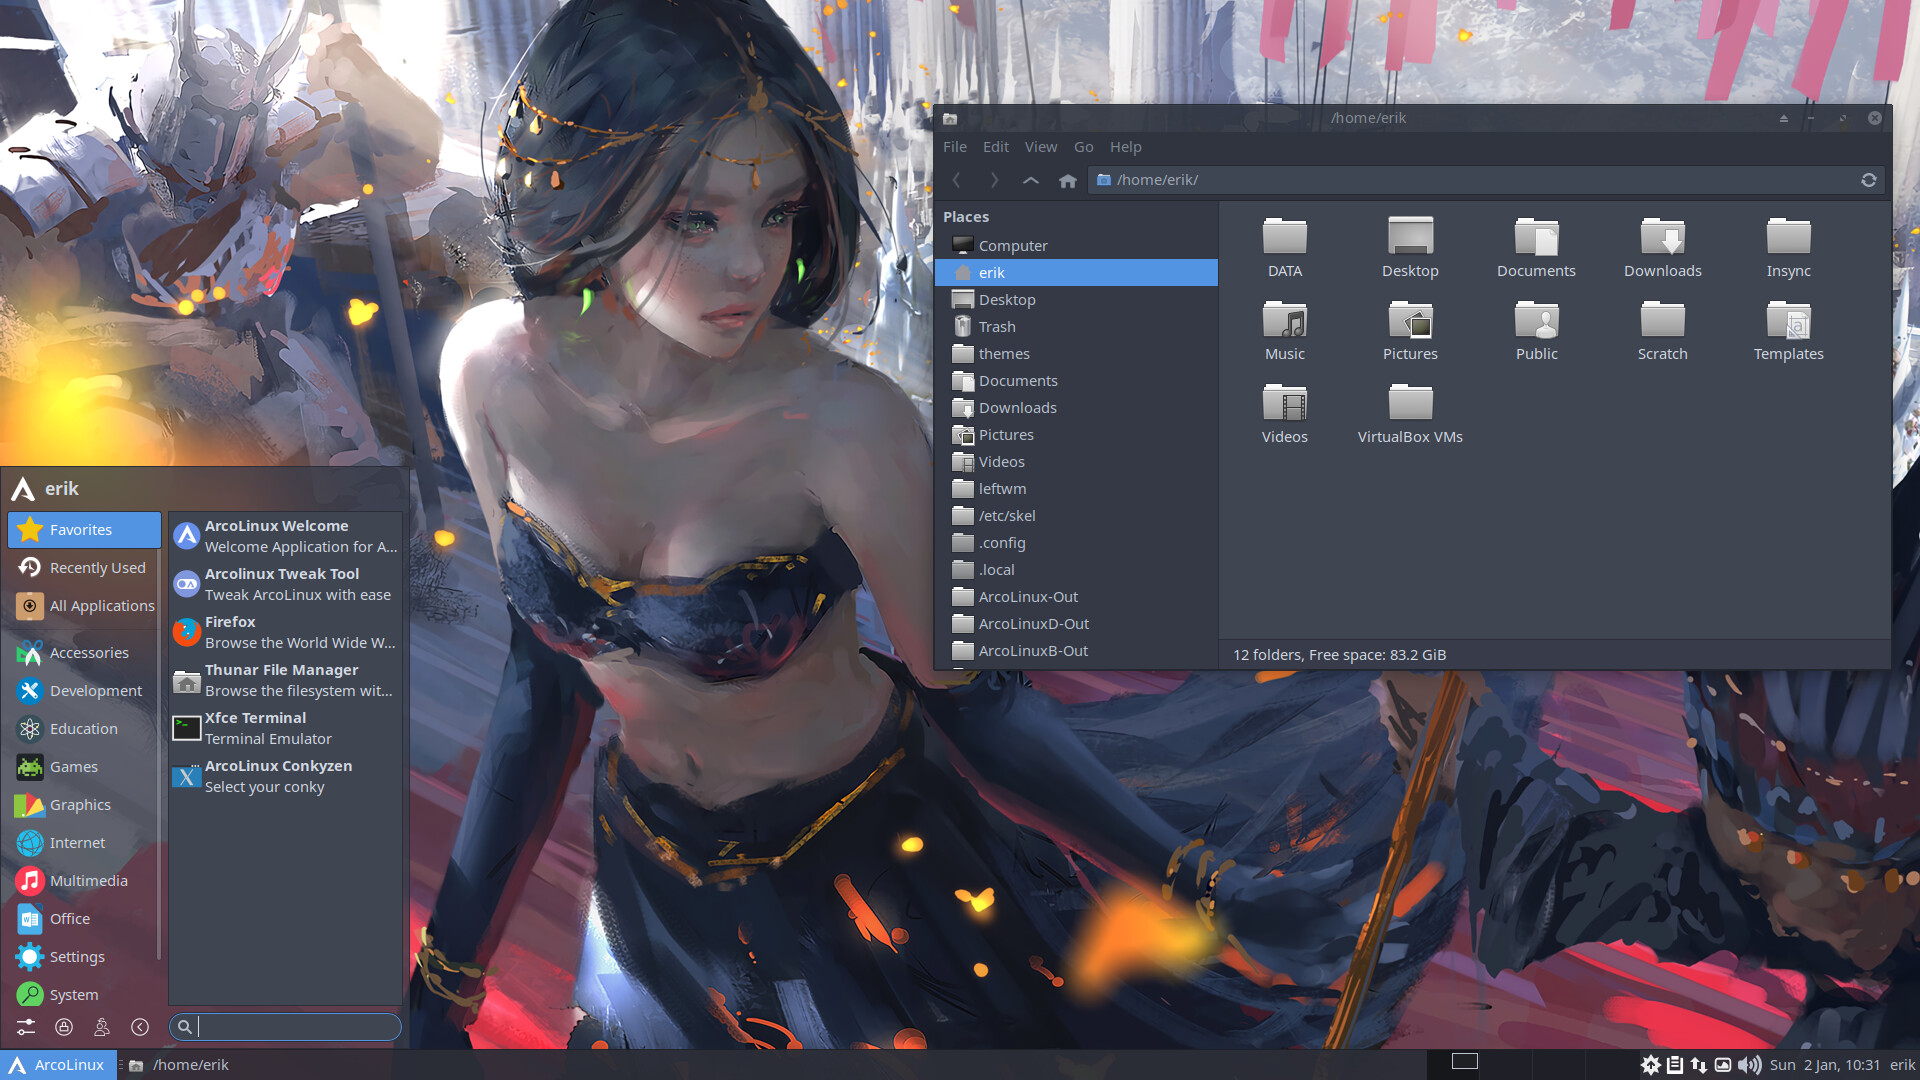This screenshot has height=1080, width=1920.
Task: Launch Firefox from favorites
Action: [x=285, y=632]
